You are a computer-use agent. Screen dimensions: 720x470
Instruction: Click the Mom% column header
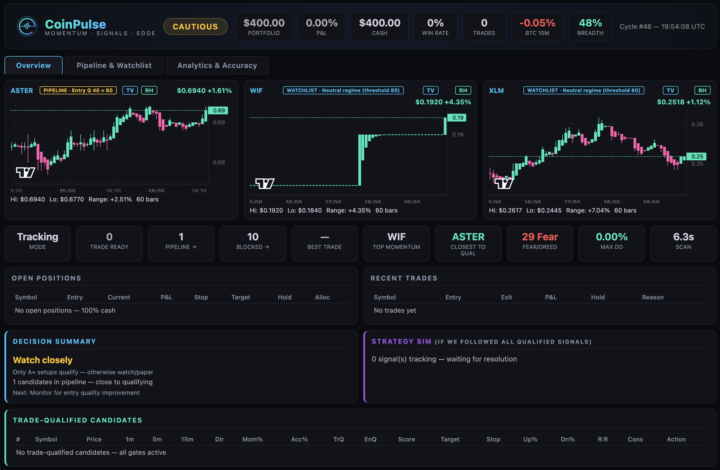tap(253, 439)
